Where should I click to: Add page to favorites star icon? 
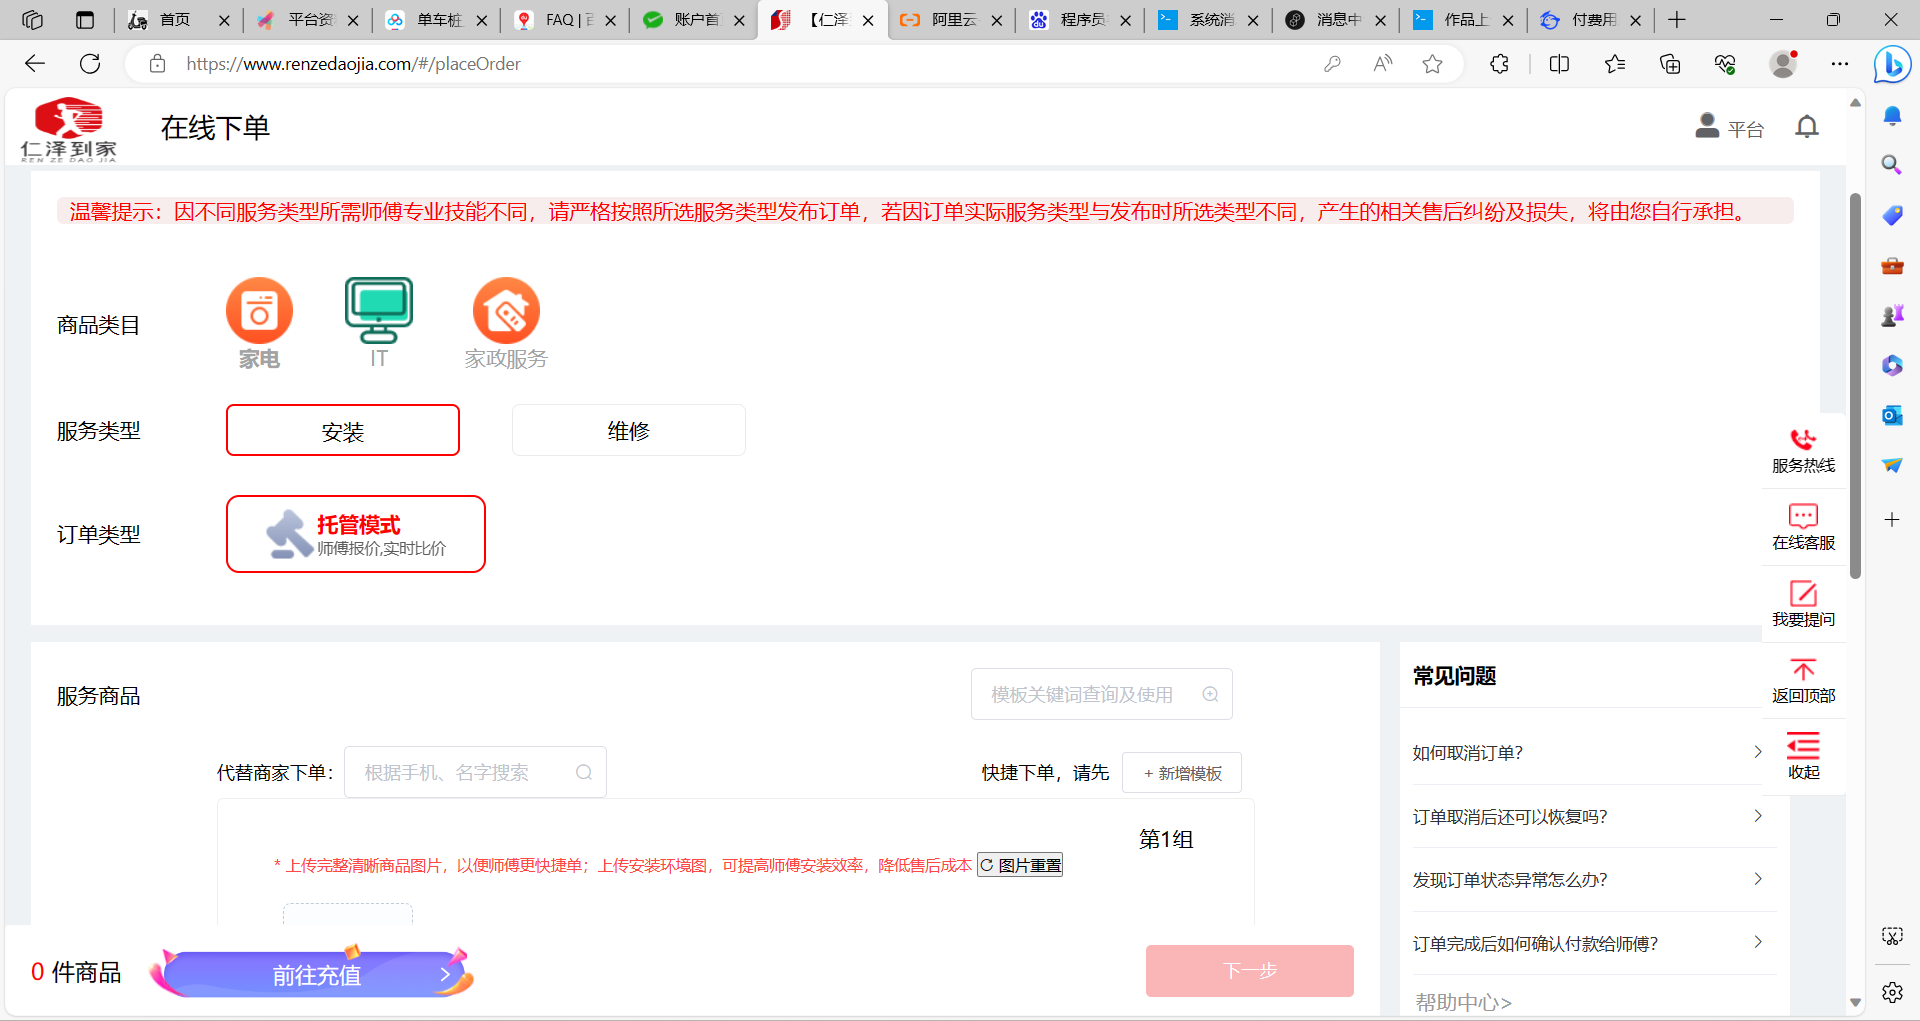pyautogui.click(x=1432, y=64)
